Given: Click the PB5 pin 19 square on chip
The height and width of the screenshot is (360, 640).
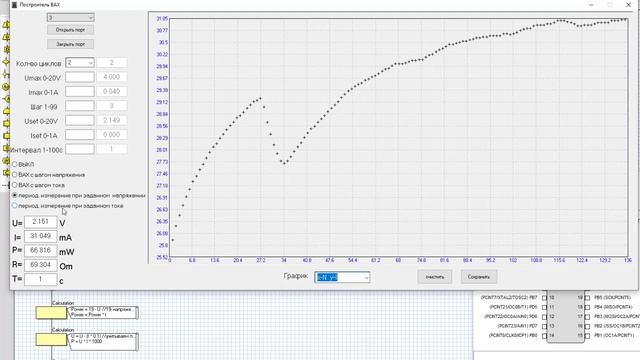Looking at the screenshot, I should (x=587, y=298).
